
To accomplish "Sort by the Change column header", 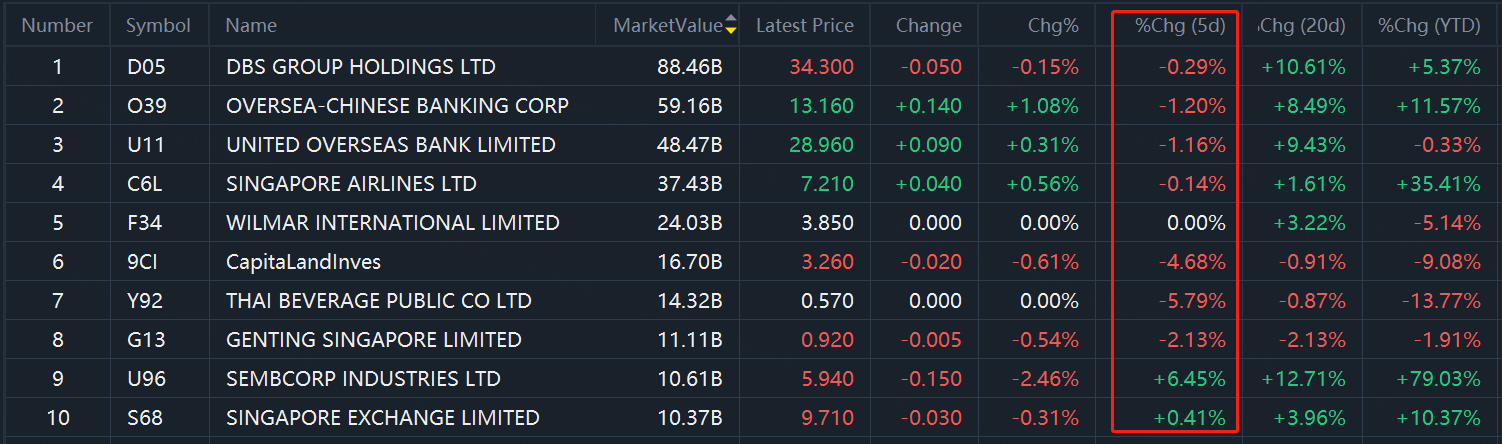I will (x=929, y=26).
